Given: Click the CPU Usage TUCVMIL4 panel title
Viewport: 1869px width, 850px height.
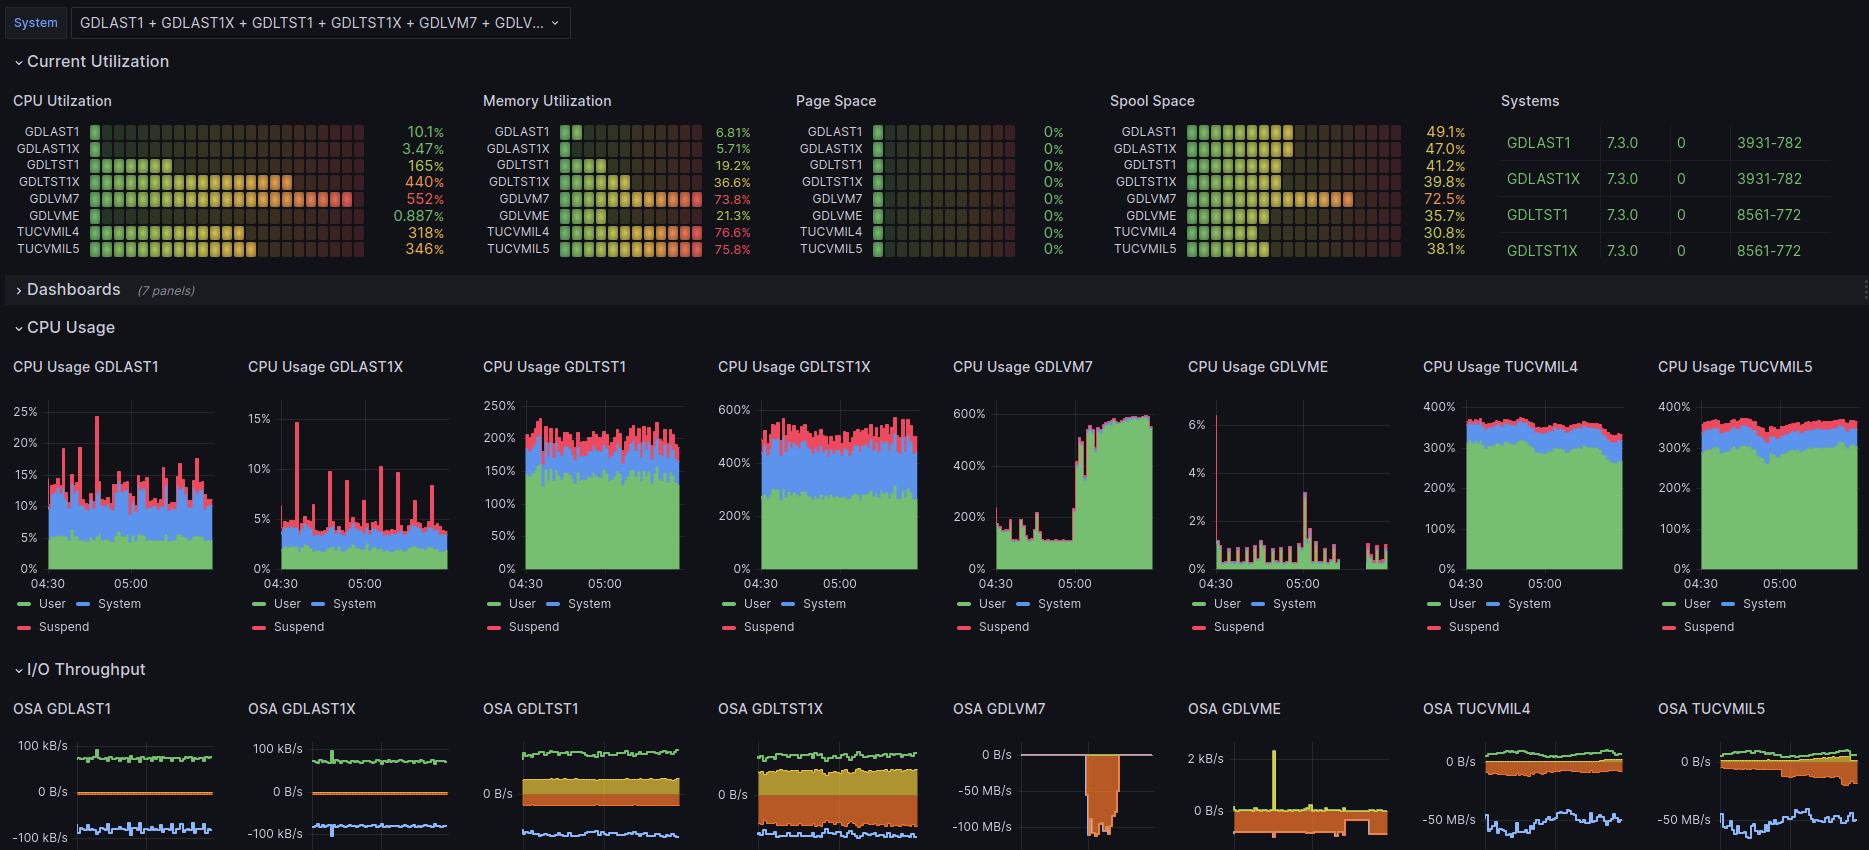Looking at the screenshot, I should (x=1500, y=367).
